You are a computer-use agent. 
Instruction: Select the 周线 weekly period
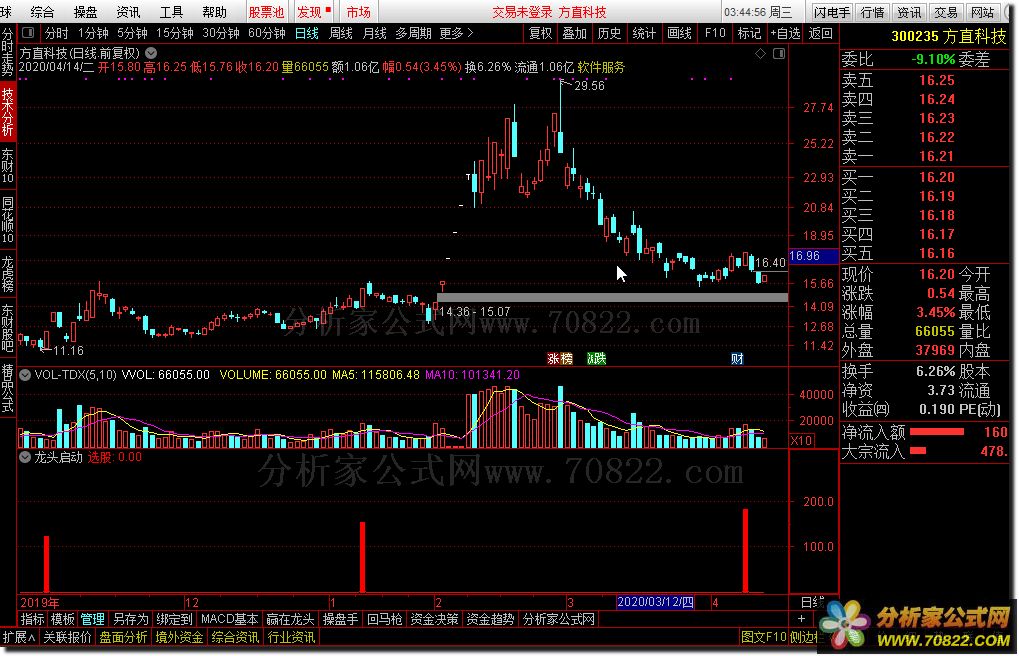(341, 33)
